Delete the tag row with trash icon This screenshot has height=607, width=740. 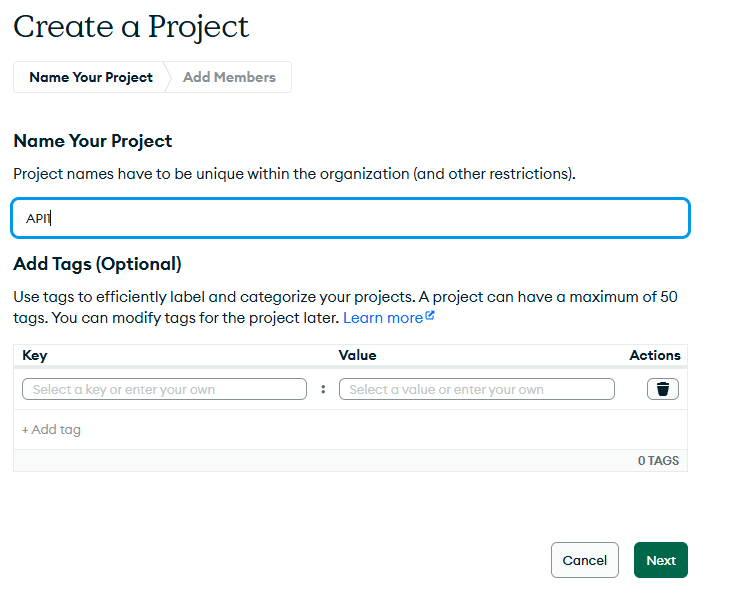click(x=662, y=389)
